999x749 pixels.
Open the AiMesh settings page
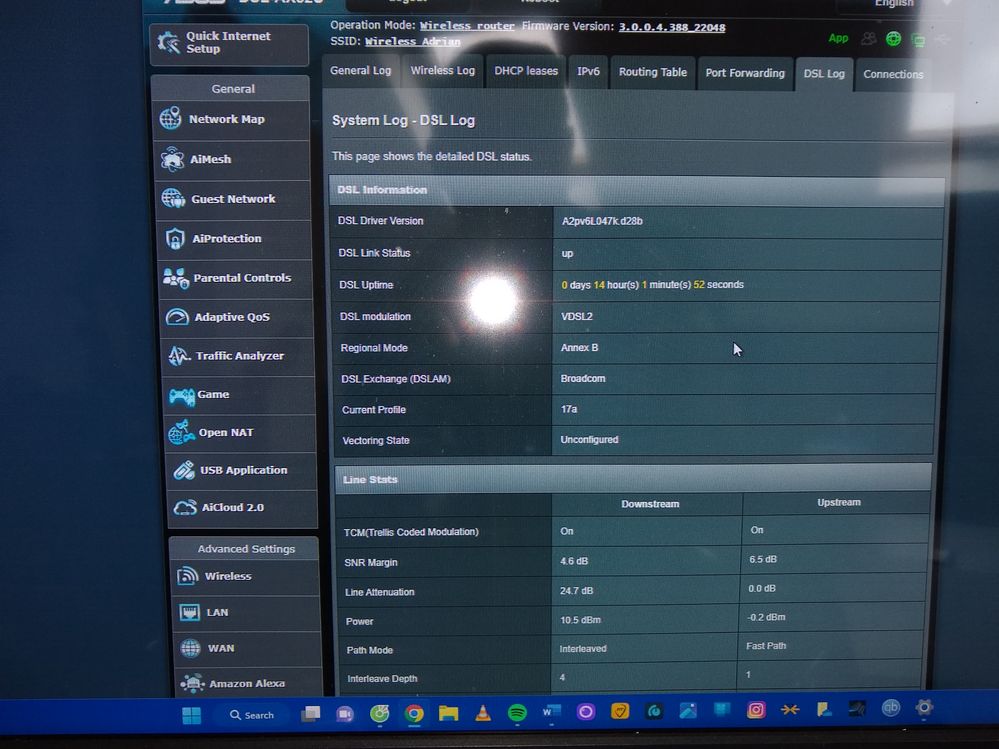tap(211, 159)
